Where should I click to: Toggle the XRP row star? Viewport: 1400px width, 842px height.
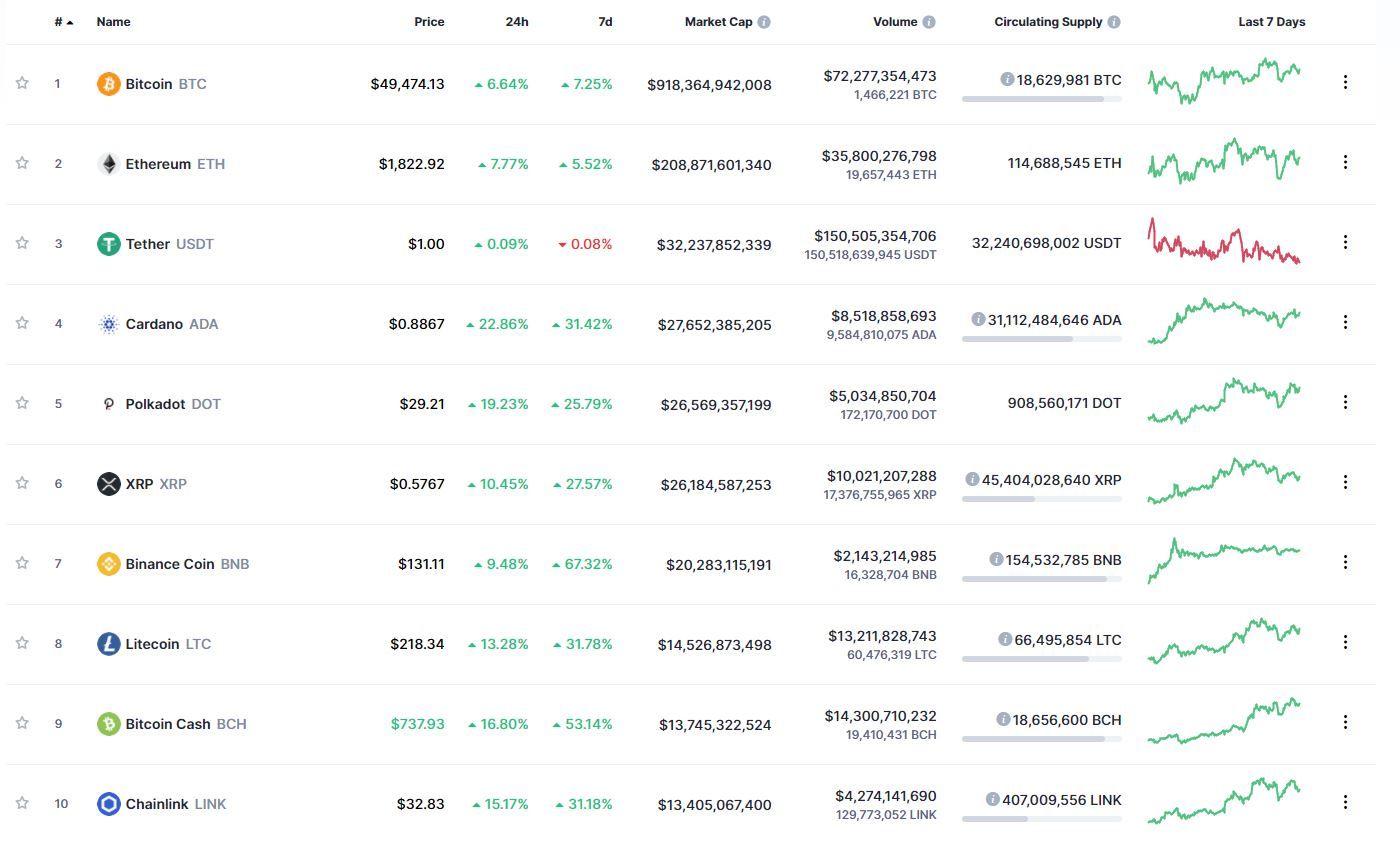tap(22, 483)
